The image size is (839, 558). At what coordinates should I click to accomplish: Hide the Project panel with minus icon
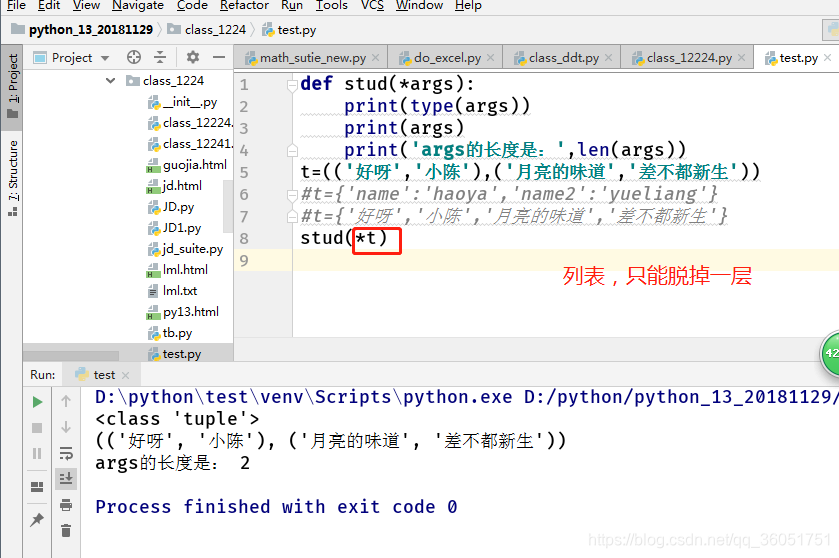pyautogui.click(x=219, y=57)
